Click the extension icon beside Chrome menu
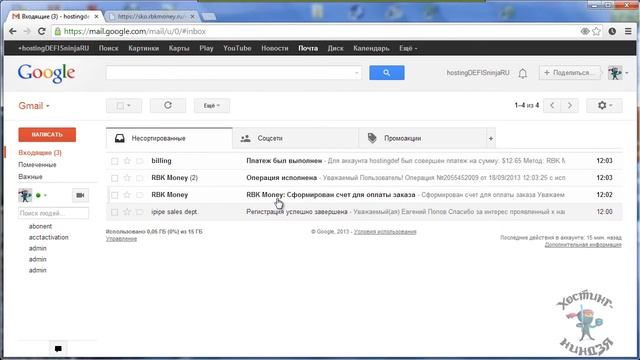640x360 pixels. [612, 31]
